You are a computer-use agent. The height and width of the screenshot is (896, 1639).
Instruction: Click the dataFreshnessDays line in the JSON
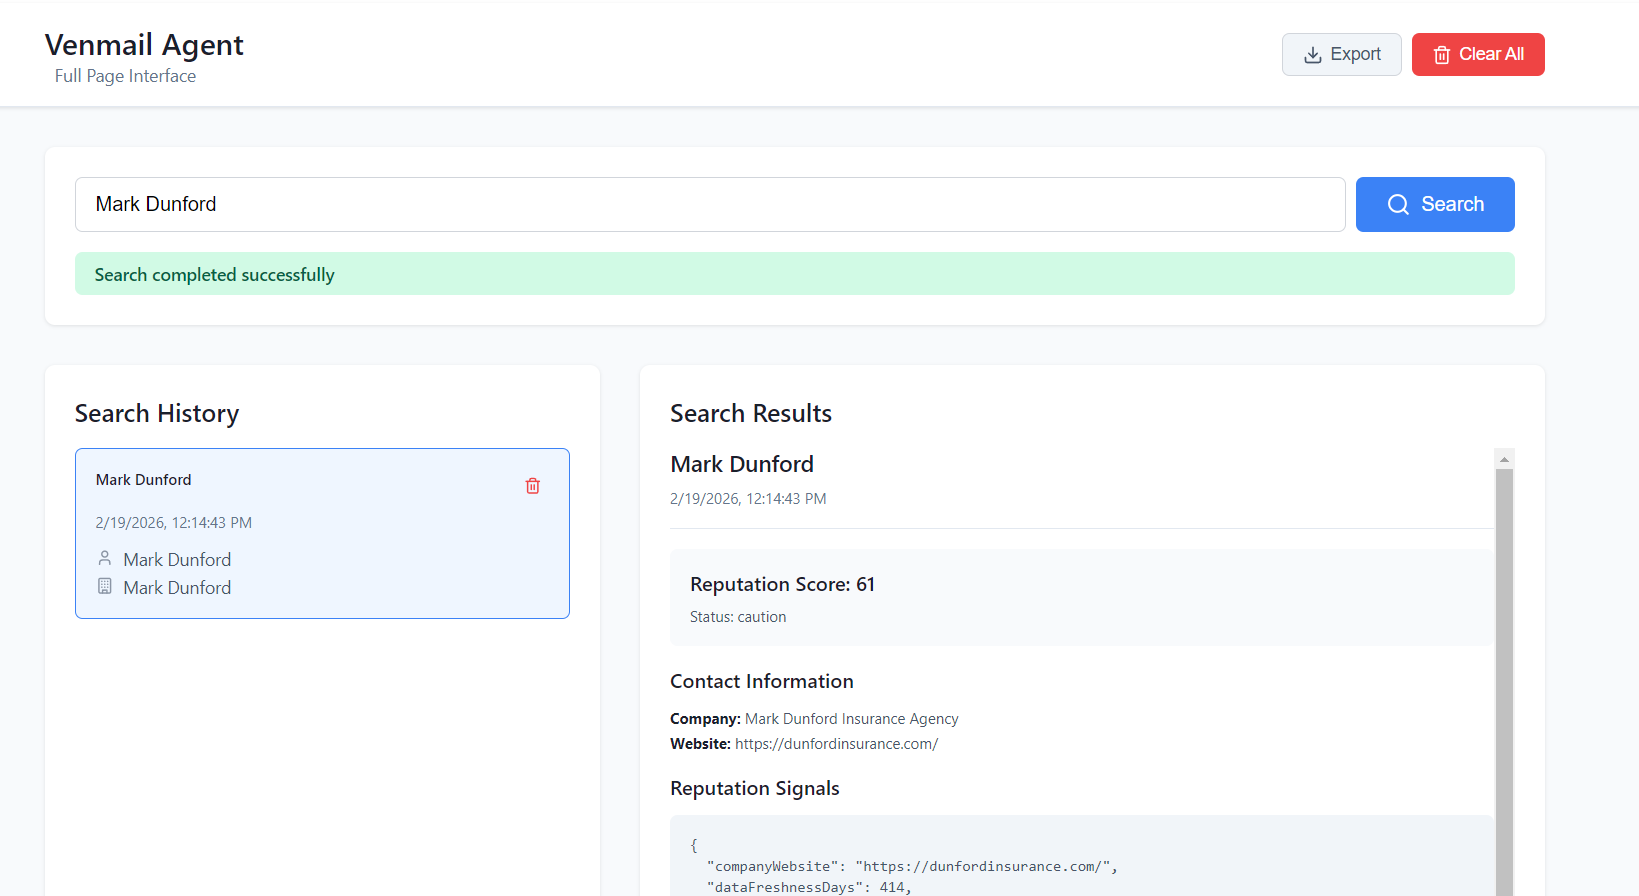coord(809,888)
